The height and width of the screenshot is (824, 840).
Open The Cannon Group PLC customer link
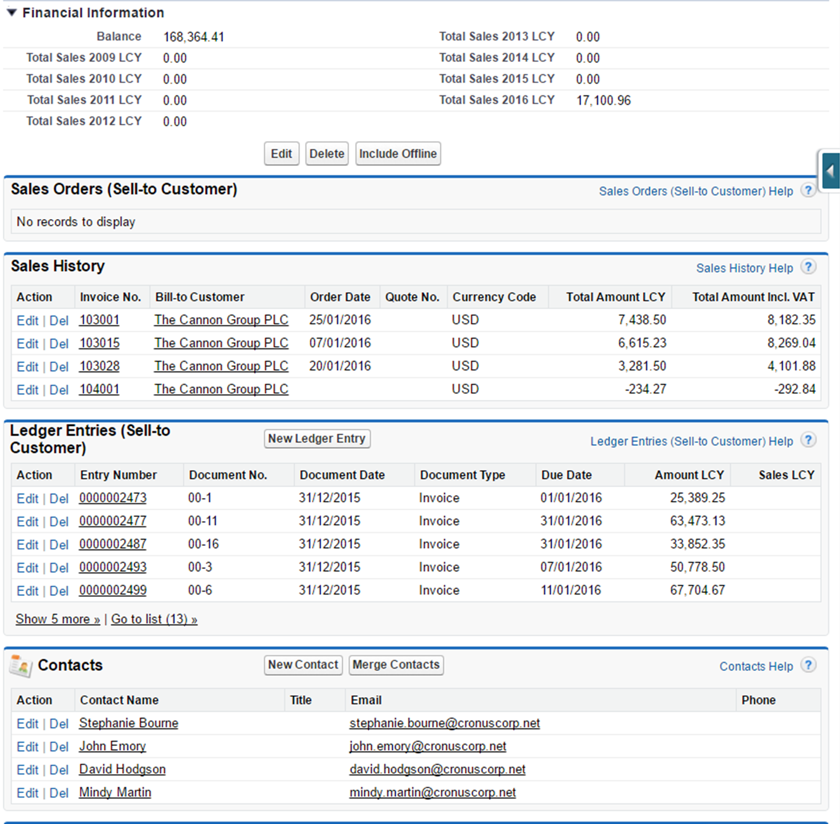pos(220,320)
